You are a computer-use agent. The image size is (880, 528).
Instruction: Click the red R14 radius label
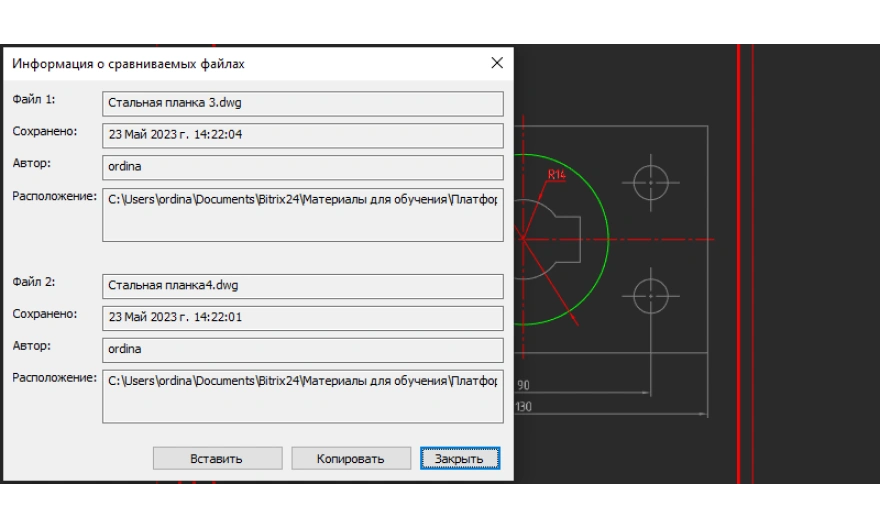click(x=557, y=175)
